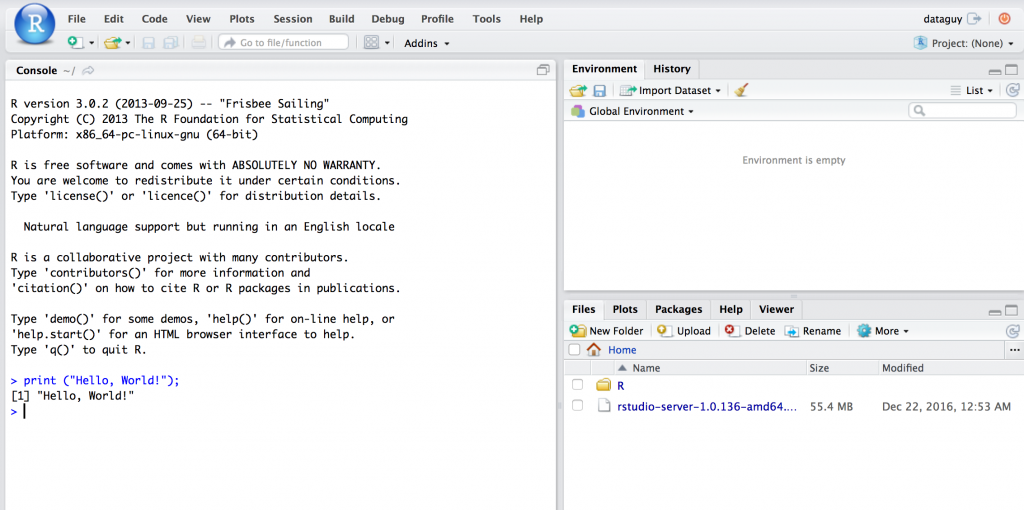Toggle the select-all checkbox beside Home
Screen dimensions: 1024x510
tap(574, 350)
